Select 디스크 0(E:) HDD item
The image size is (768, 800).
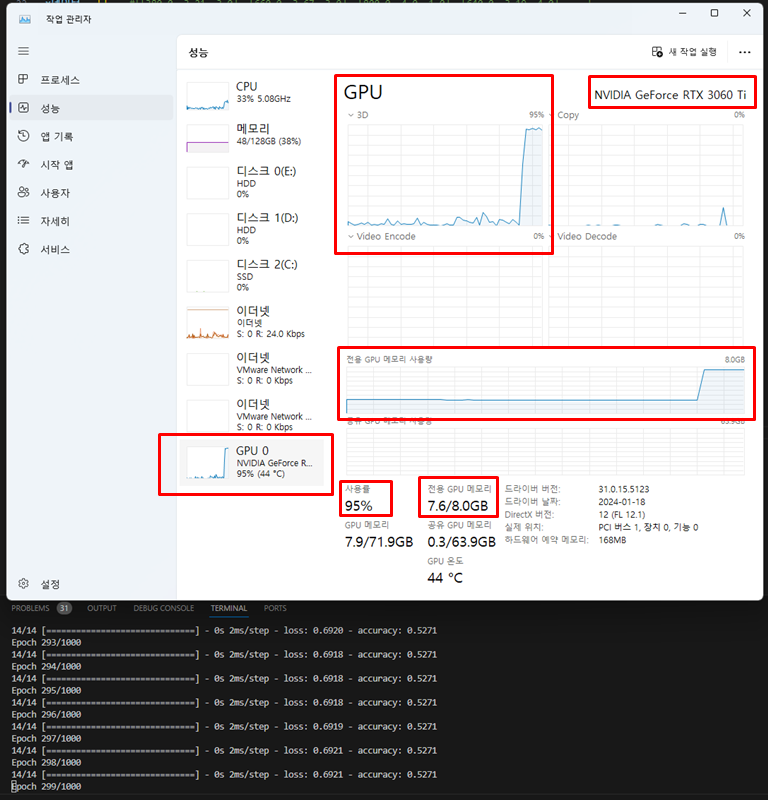pos(254,182)
